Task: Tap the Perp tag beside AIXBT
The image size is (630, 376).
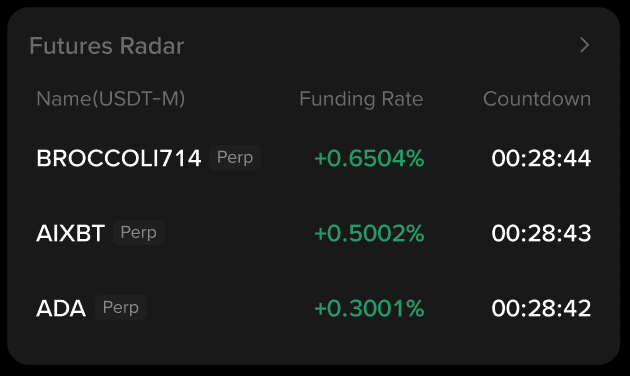Action: (x=139, y=232)
